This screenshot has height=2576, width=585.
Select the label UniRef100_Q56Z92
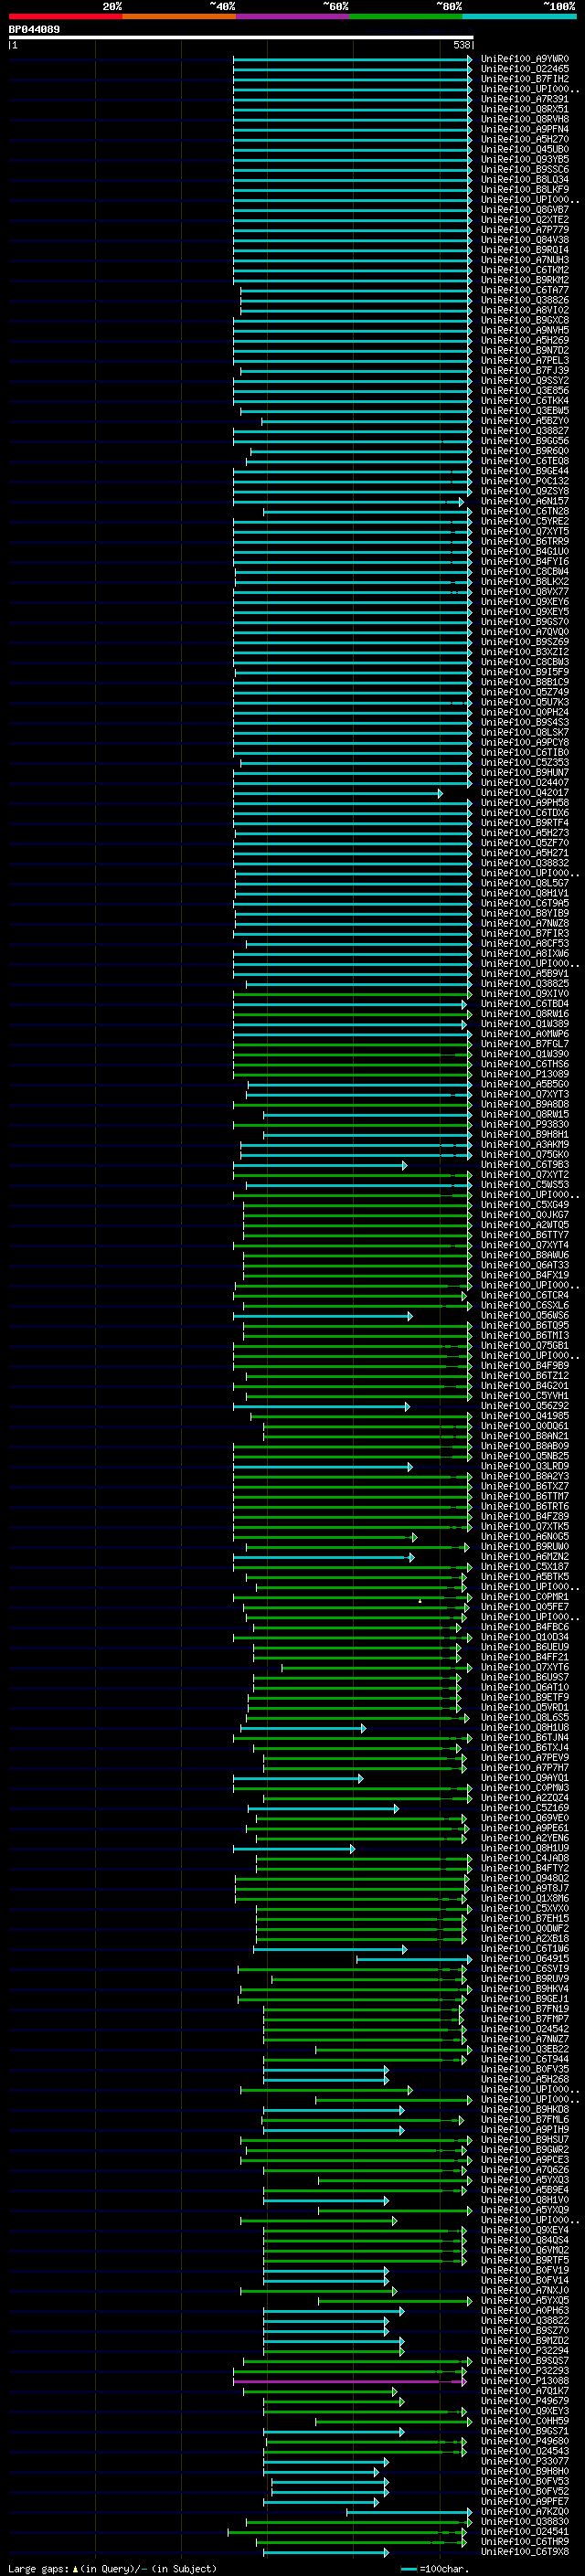click(525, 1406)
